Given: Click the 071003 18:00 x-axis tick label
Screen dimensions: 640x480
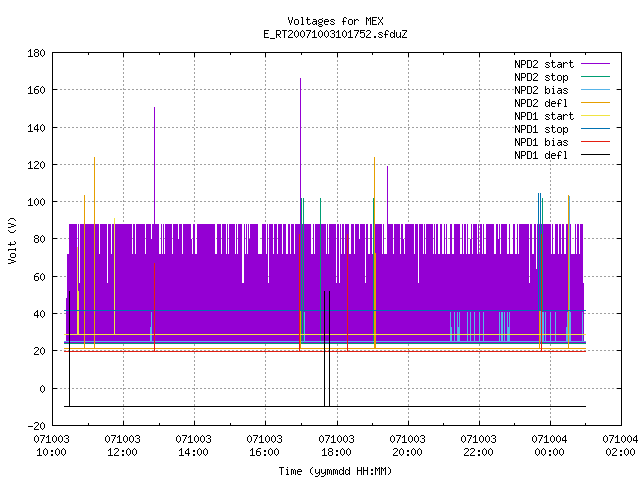Looking at the screenshot, I should tap(336, 445).
